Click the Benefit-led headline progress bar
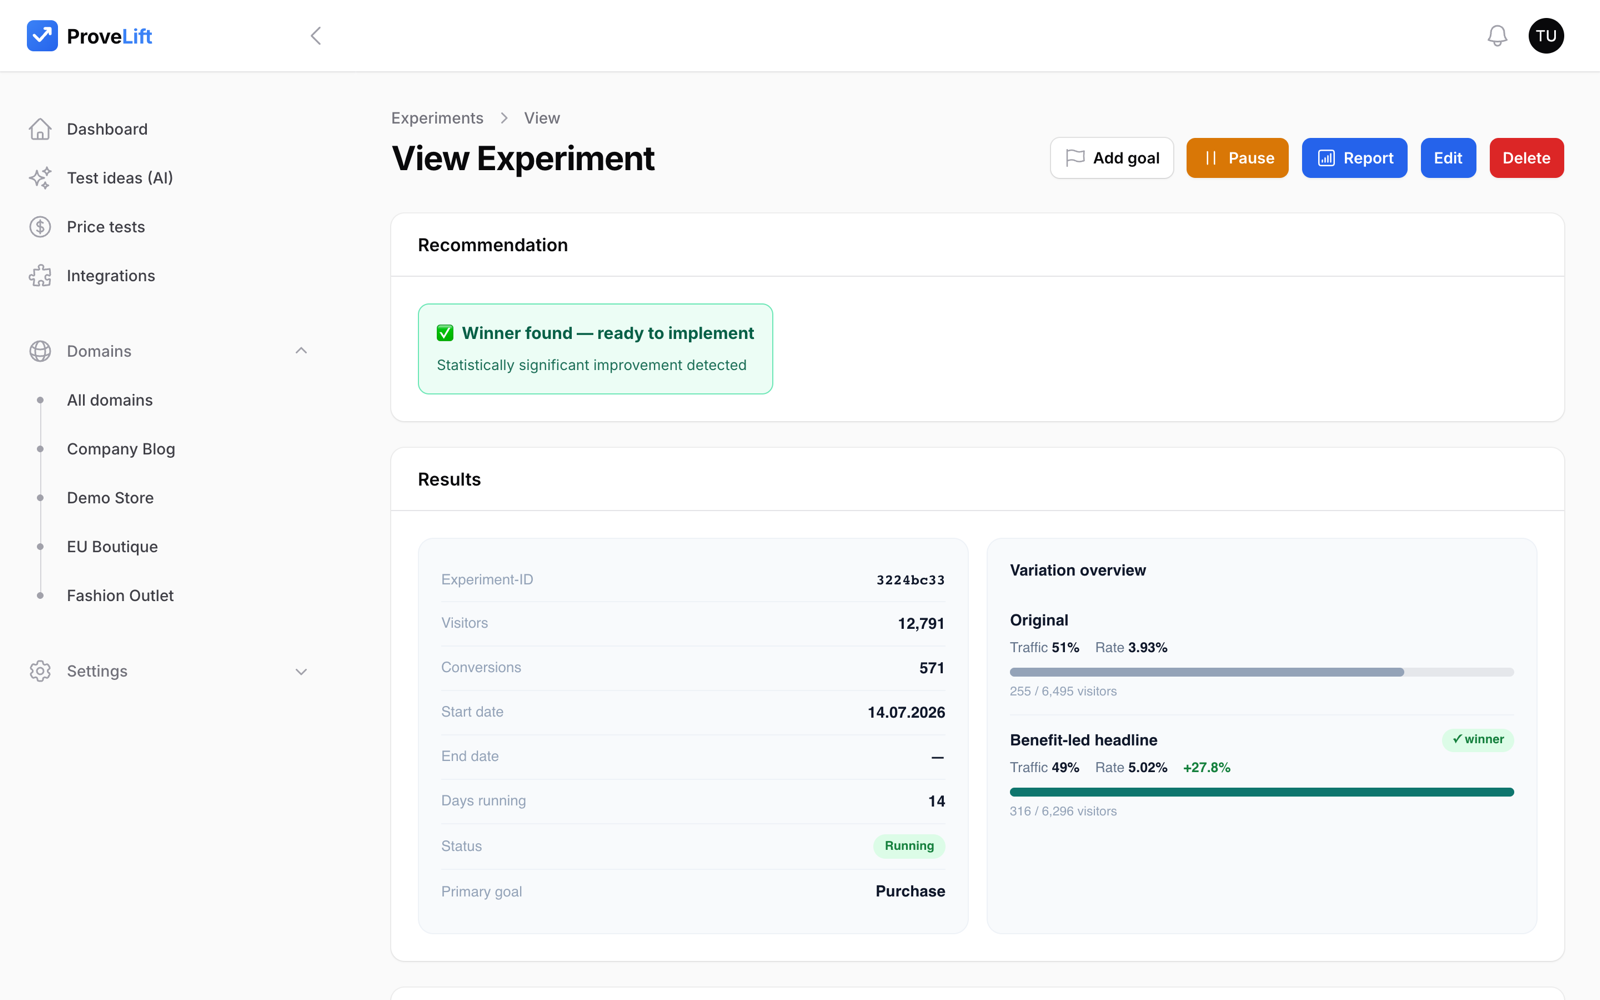Screen dimensions: 1600x1000 tap(1262, 792)
